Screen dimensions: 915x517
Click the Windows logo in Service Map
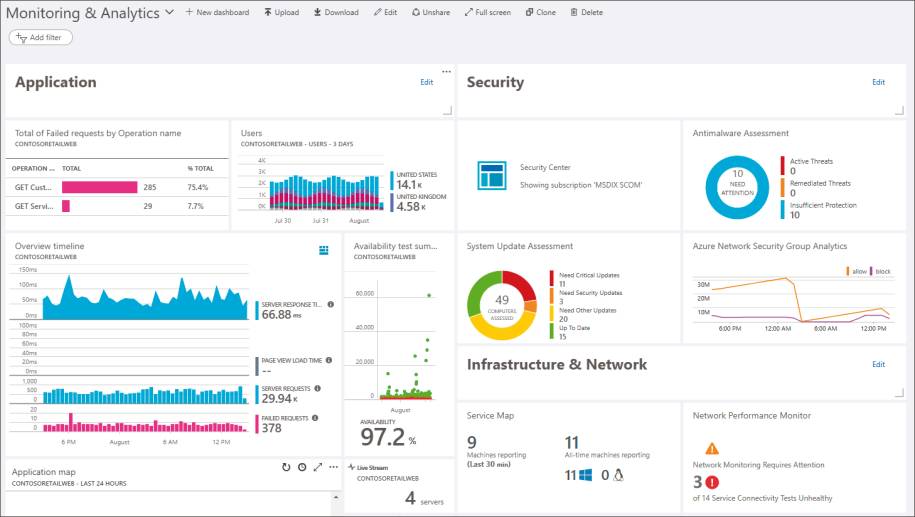point(585,476)
